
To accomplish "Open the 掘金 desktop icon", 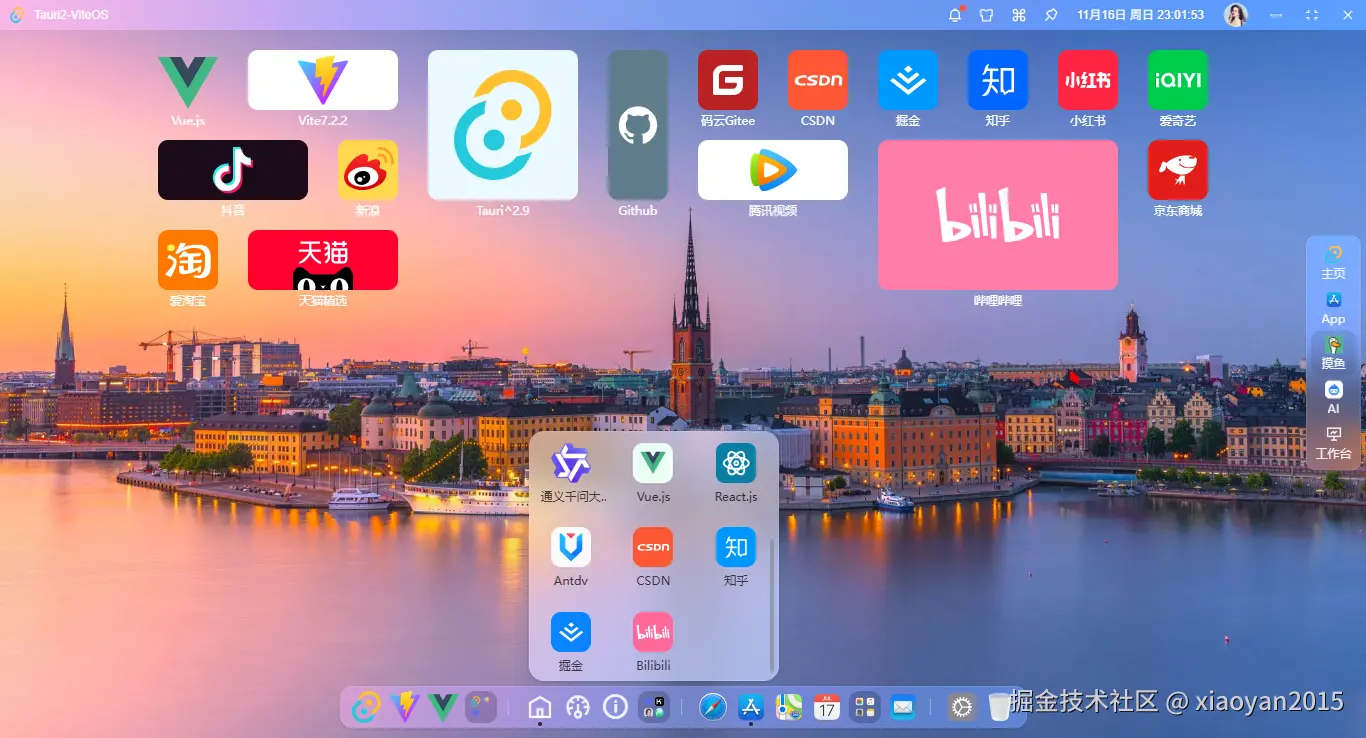I will (908, 80).
